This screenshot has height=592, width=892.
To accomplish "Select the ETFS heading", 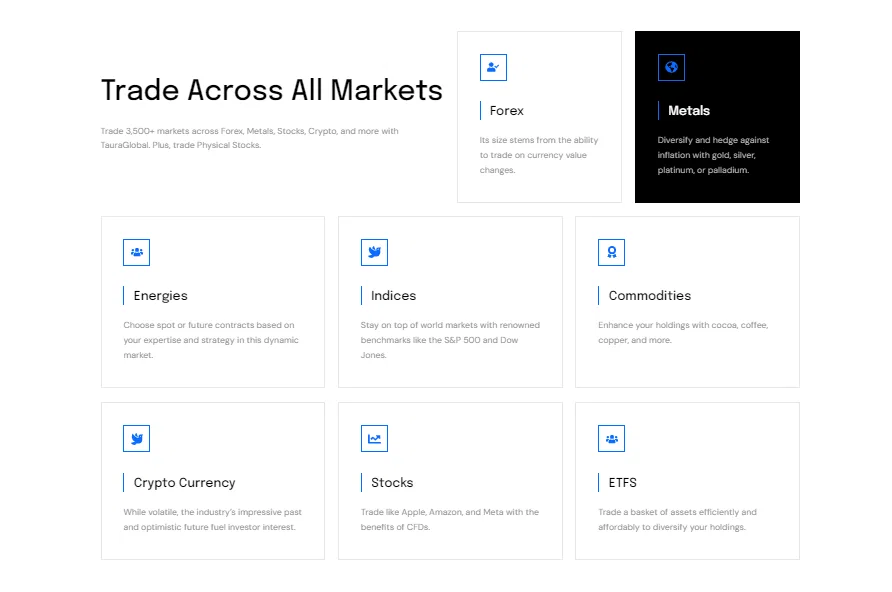I will tap(622, 482).
